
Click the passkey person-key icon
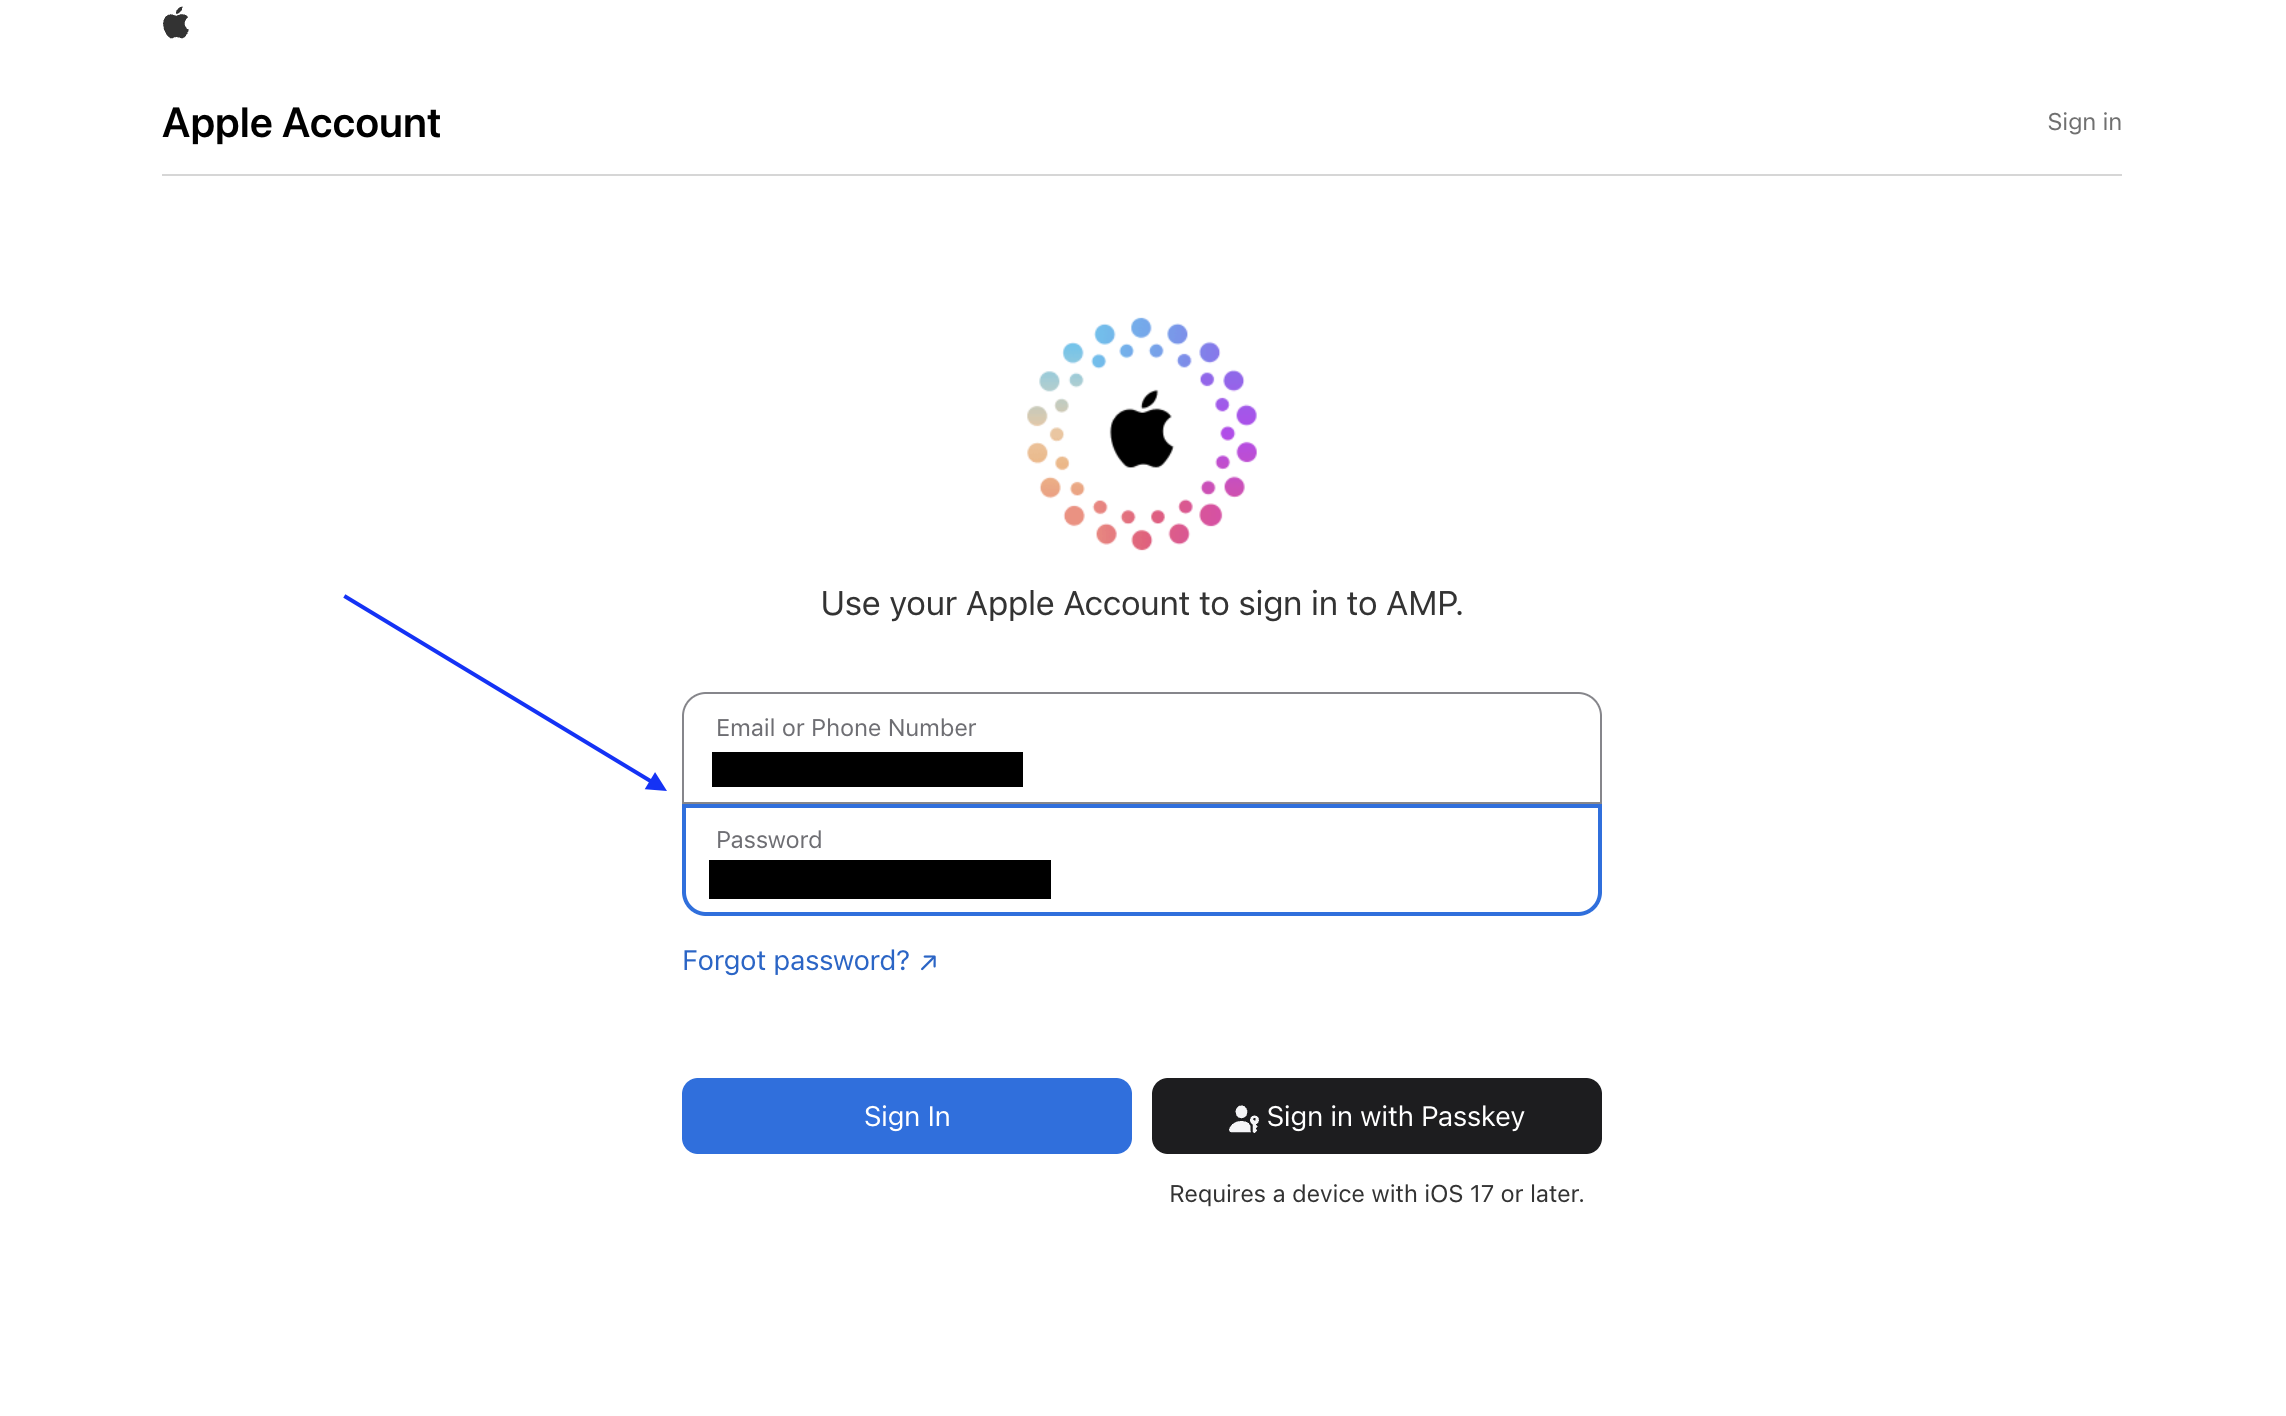(1243, 1117)
